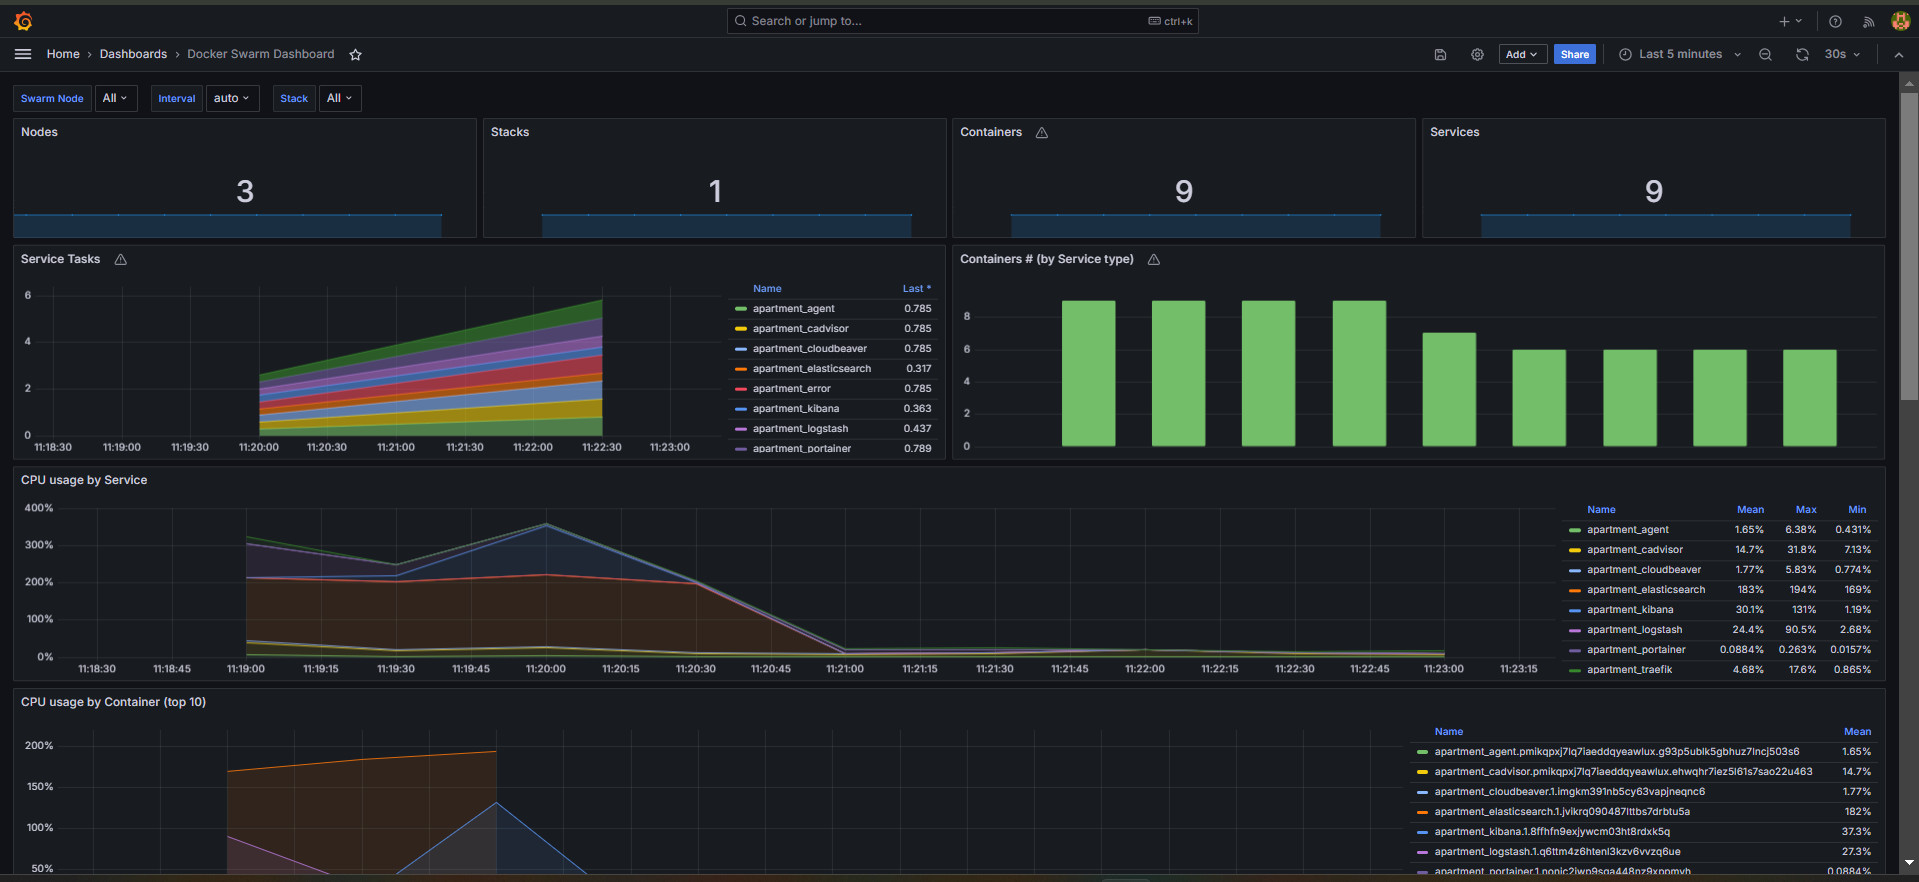The image size is (1919, 882).
Task: Click the clock icon in time picker
Action: click(x=1625, y=54)
